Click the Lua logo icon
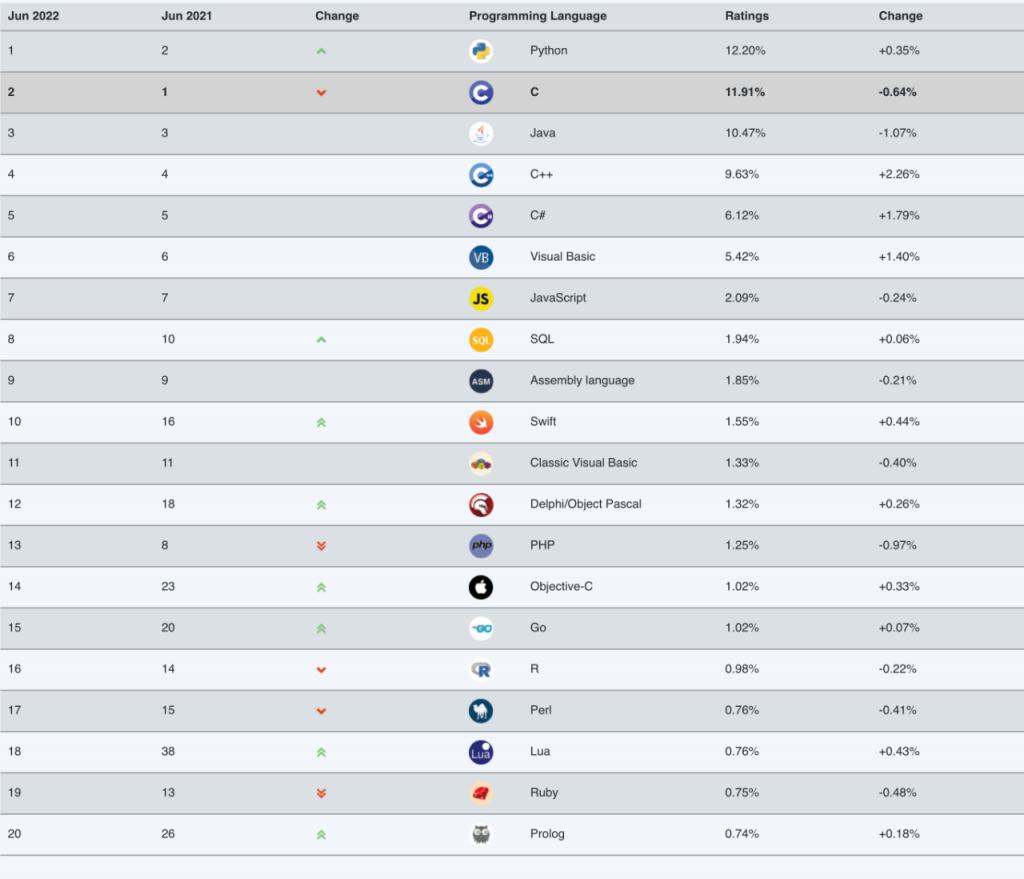The image size is (1024, 879). click(481, 752)
